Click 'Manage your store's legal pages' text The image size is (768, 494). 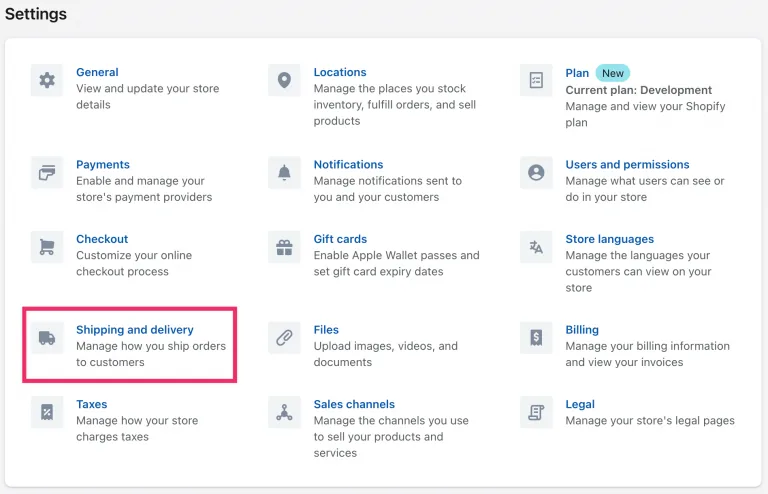click(650, 421)
